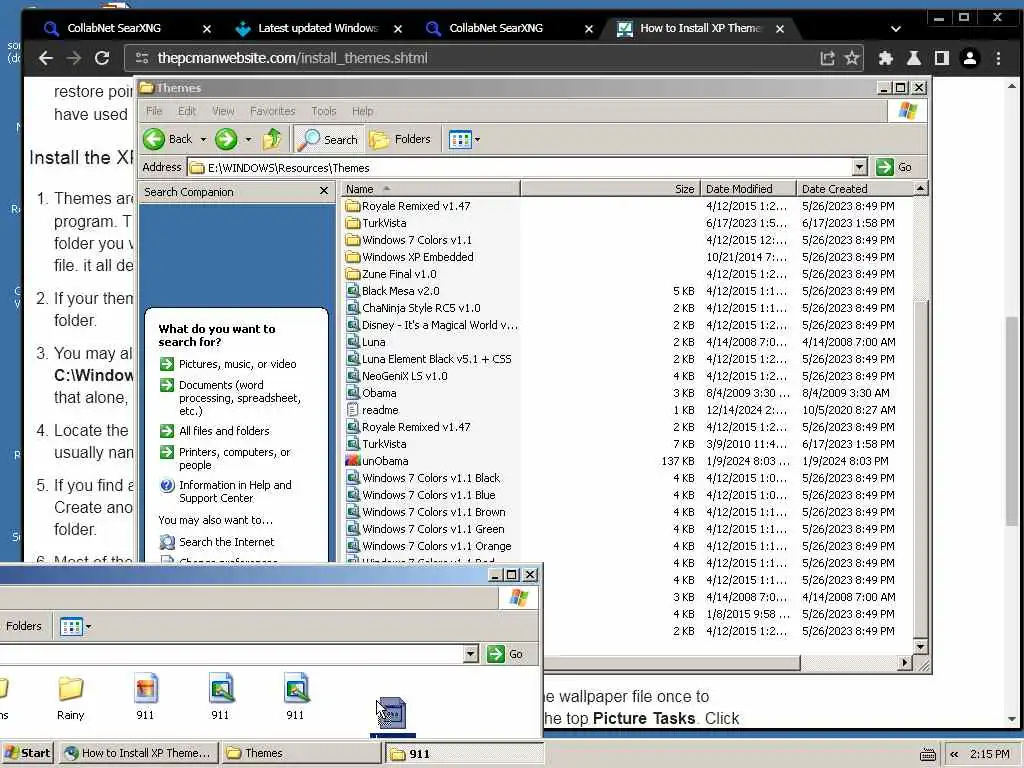Bookmark this page with the star icon
1024x768 pixels.
[852, 58]
